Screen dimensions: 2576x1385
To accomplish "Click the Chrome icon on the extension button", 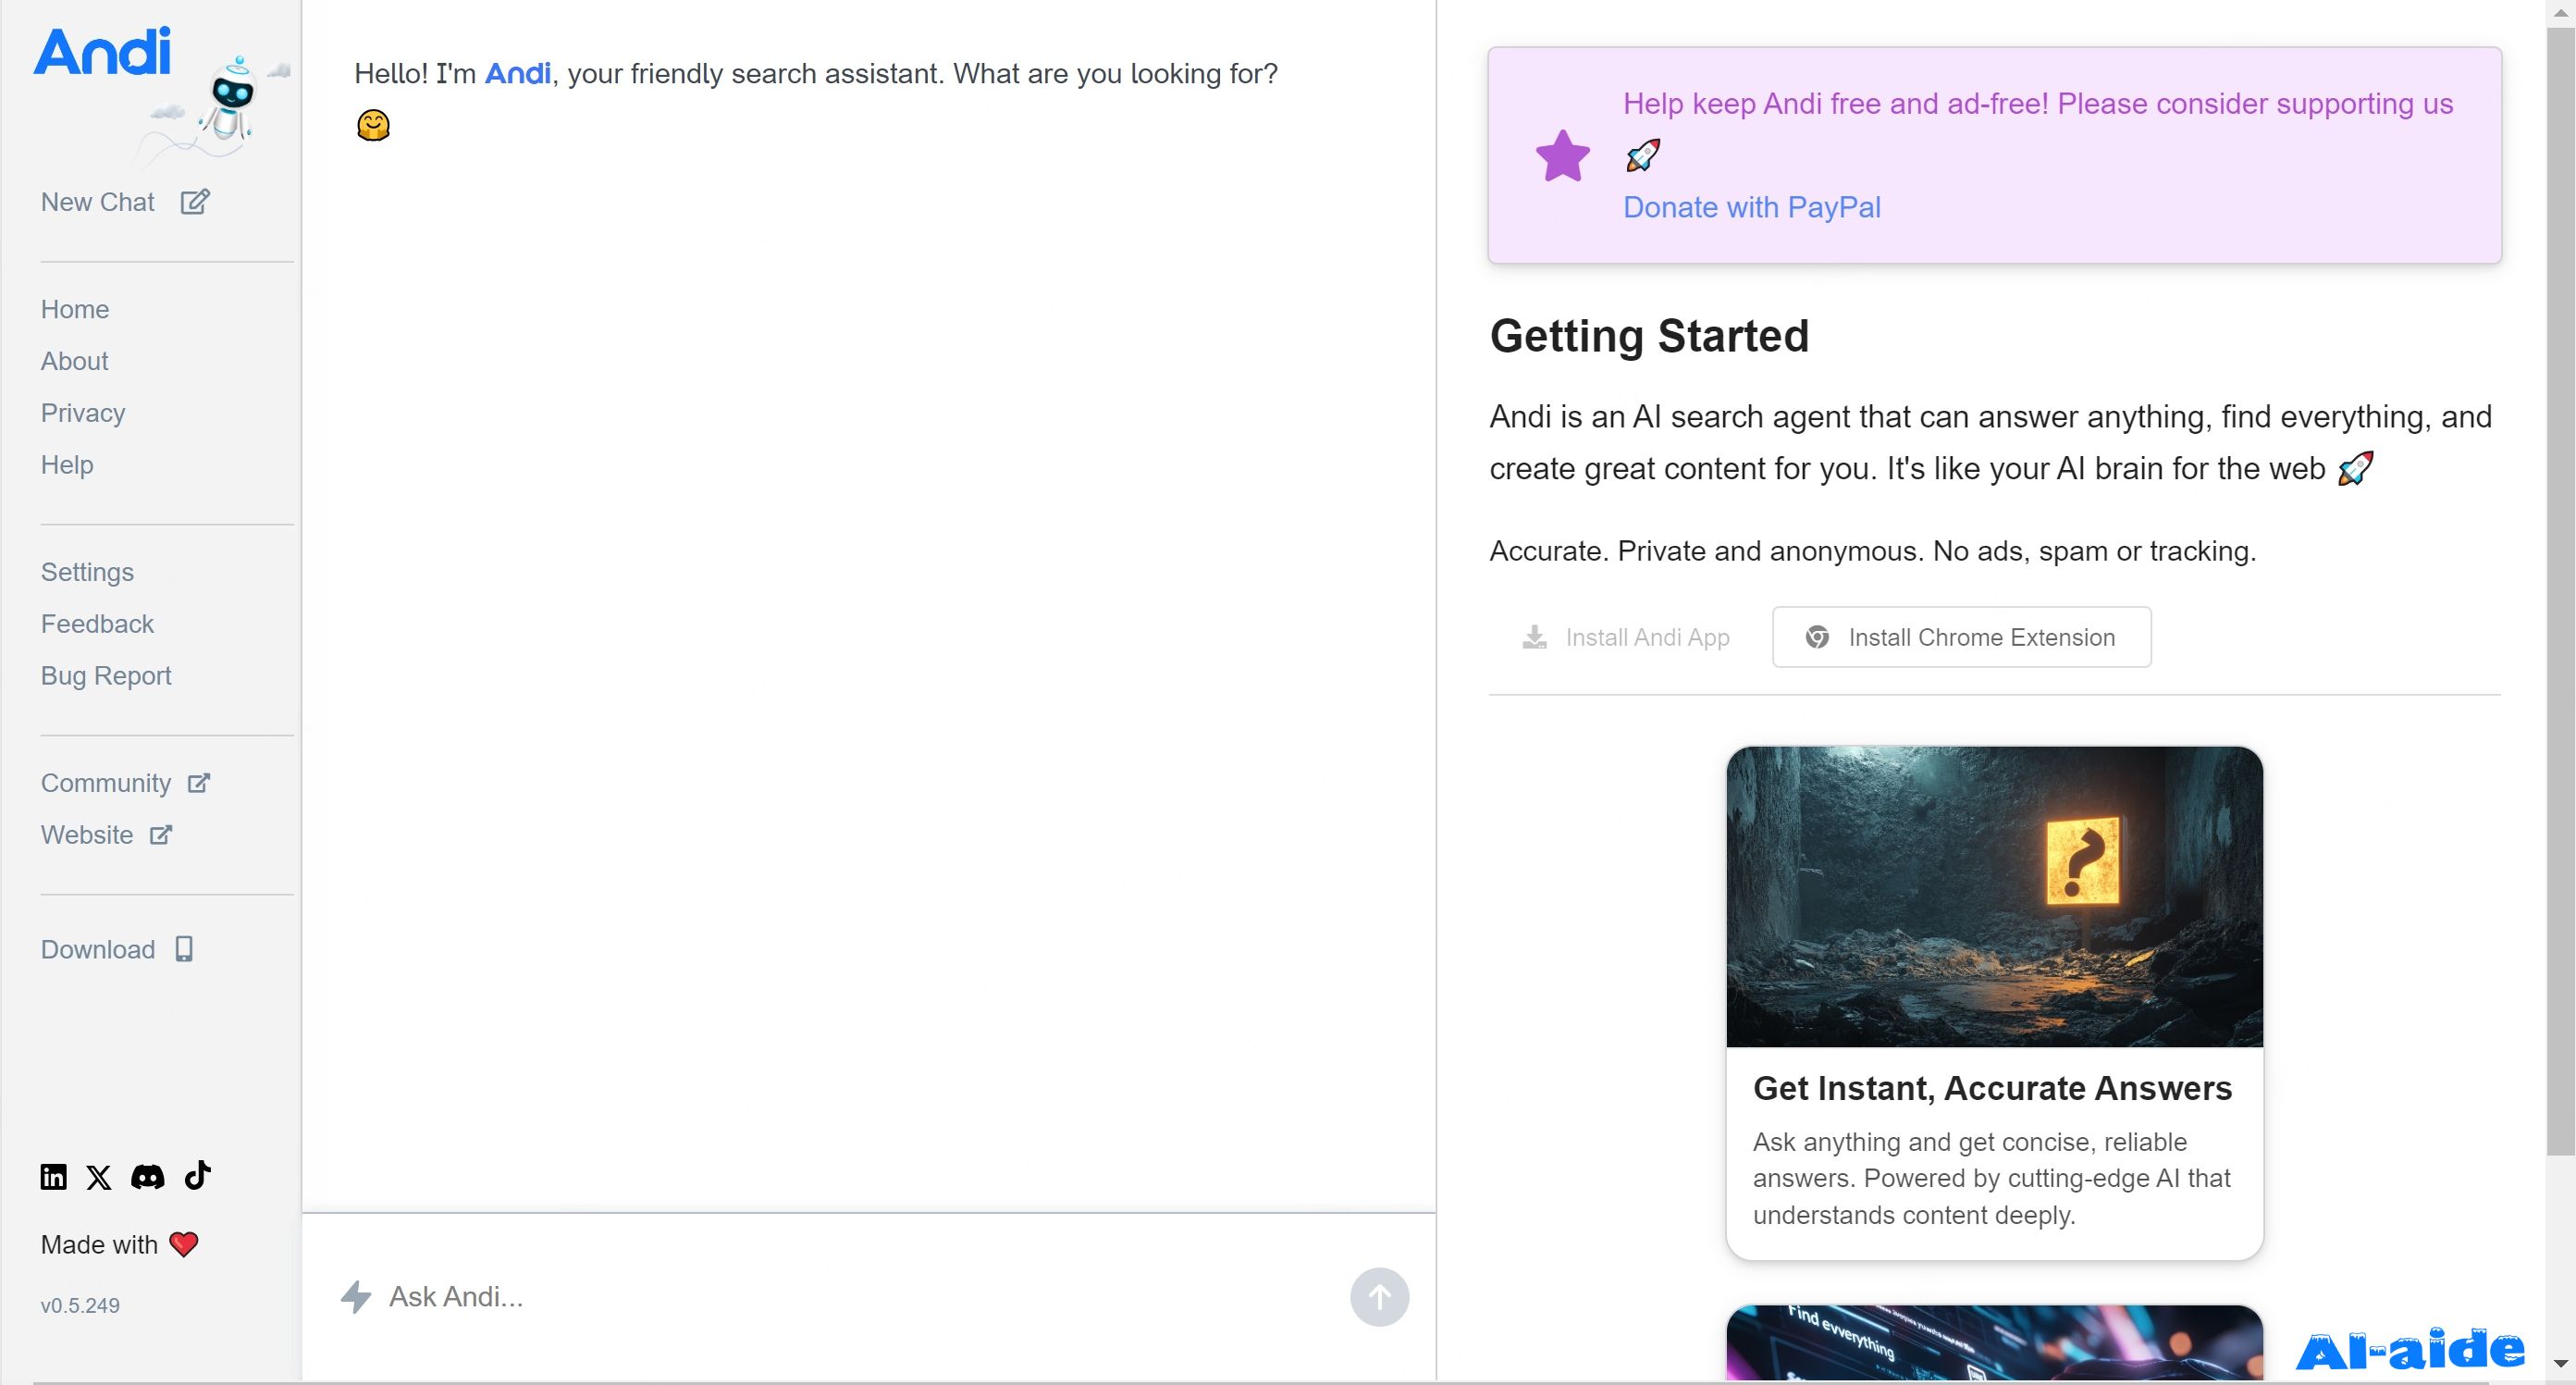I will pyautogui.click(x=1817, y=637).
